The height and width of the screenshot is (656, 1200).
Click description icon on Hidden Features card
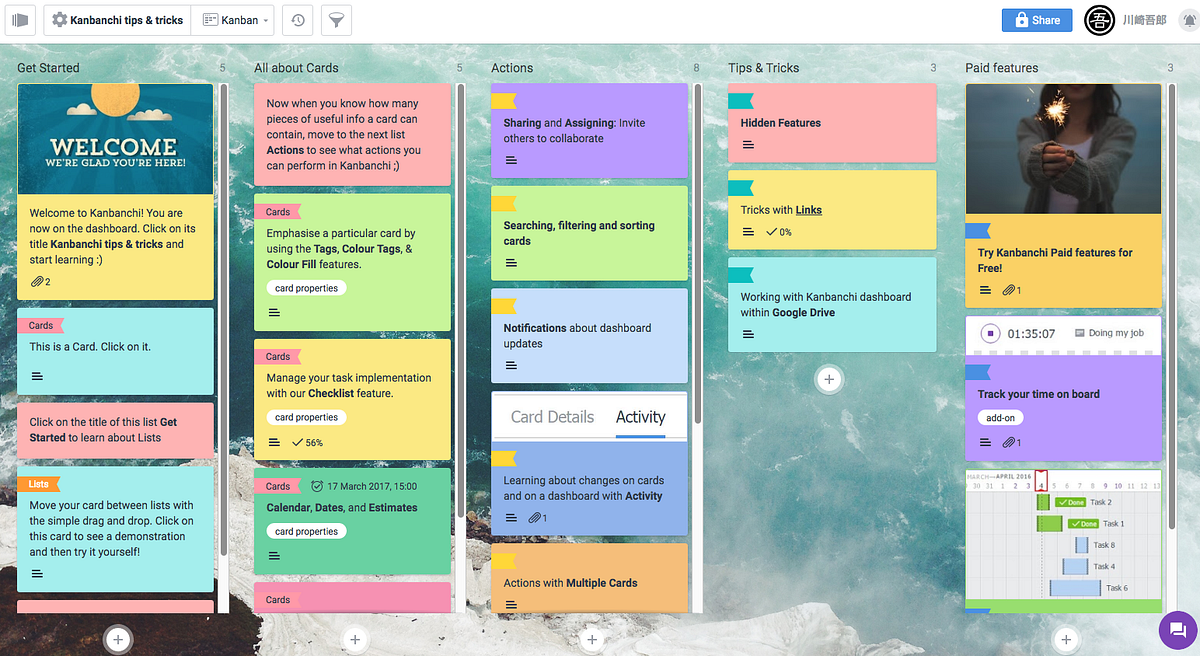pyautogui.click(x=748, y=145)
